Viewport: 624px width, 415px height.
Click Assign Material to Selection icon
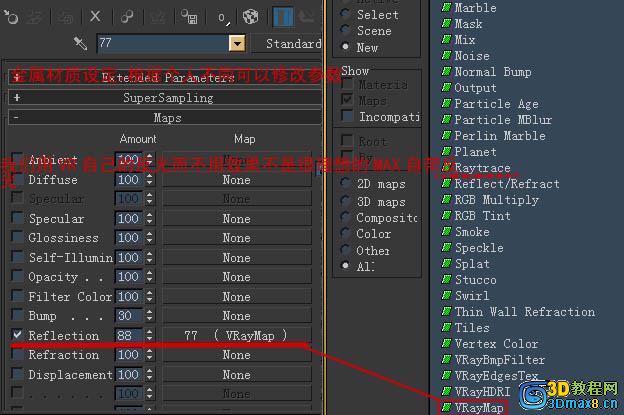coord(64,17)
